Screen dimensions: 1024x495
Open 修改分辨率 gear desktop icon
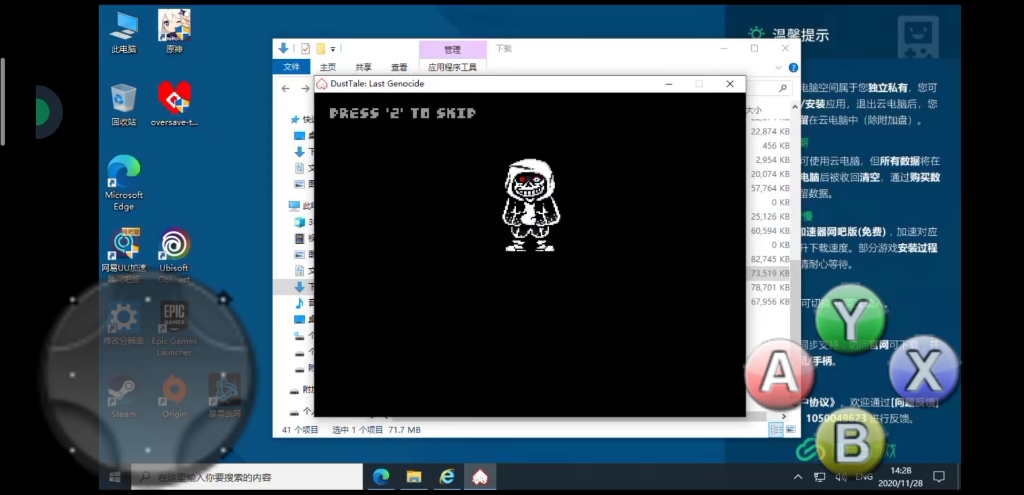click(x=123, y=325)
